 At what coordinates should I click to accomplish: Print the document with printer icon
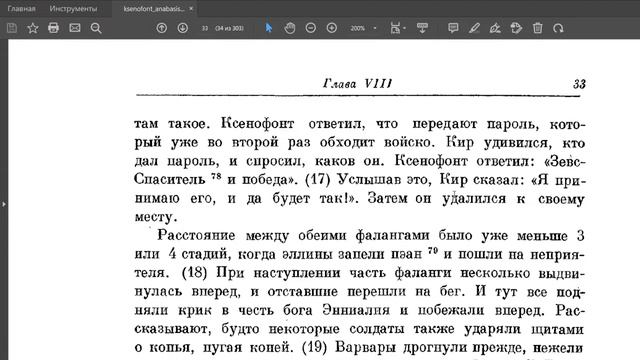point(53,28)
